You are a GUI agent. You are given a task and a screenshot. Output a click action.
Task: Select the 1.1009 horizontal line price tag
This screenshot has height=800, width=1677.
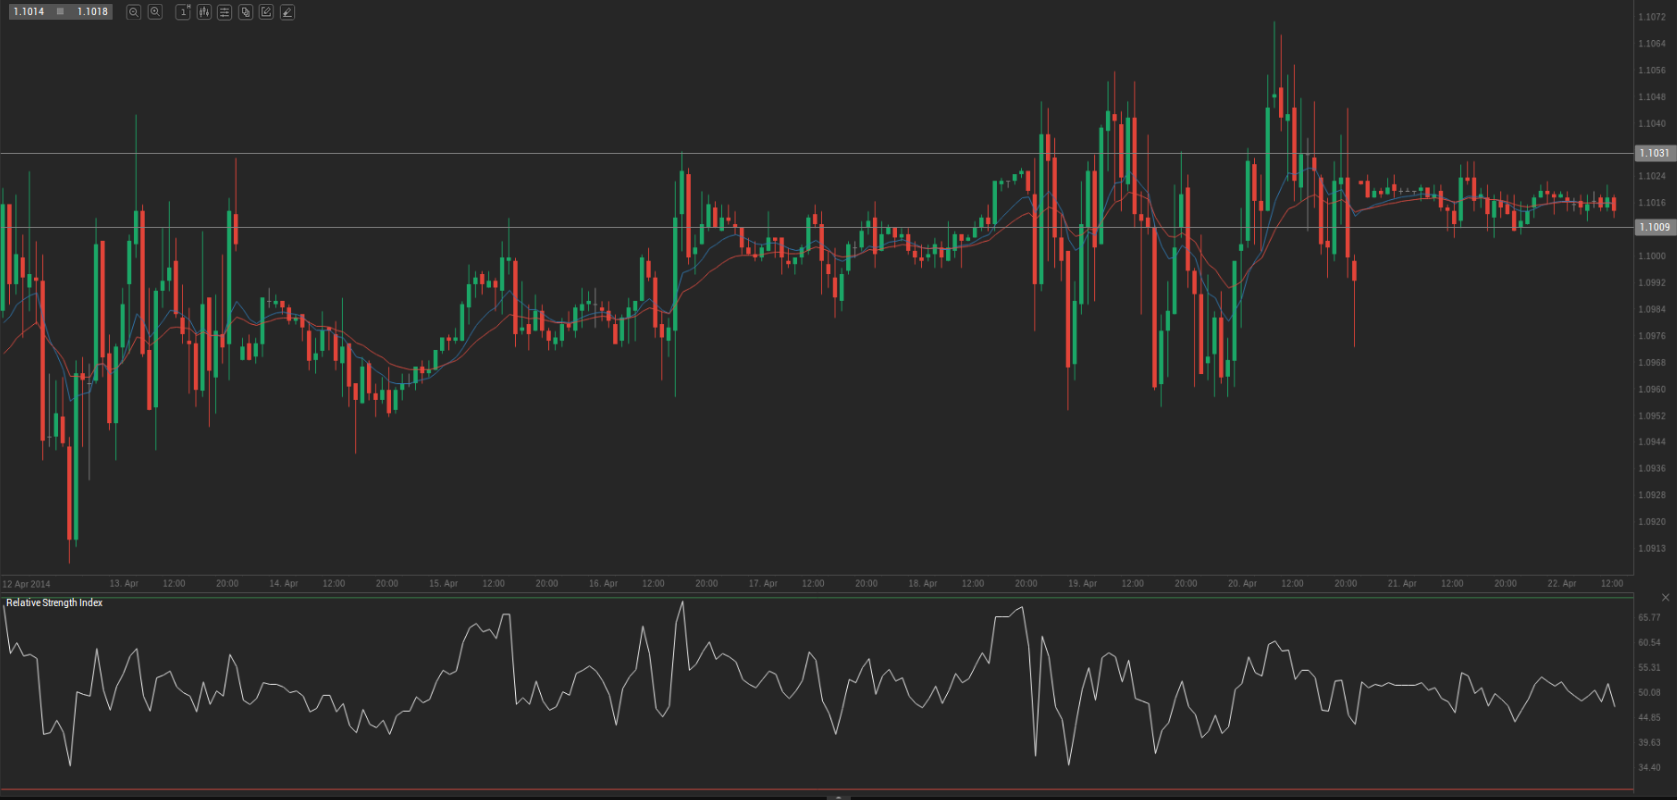1654,227
